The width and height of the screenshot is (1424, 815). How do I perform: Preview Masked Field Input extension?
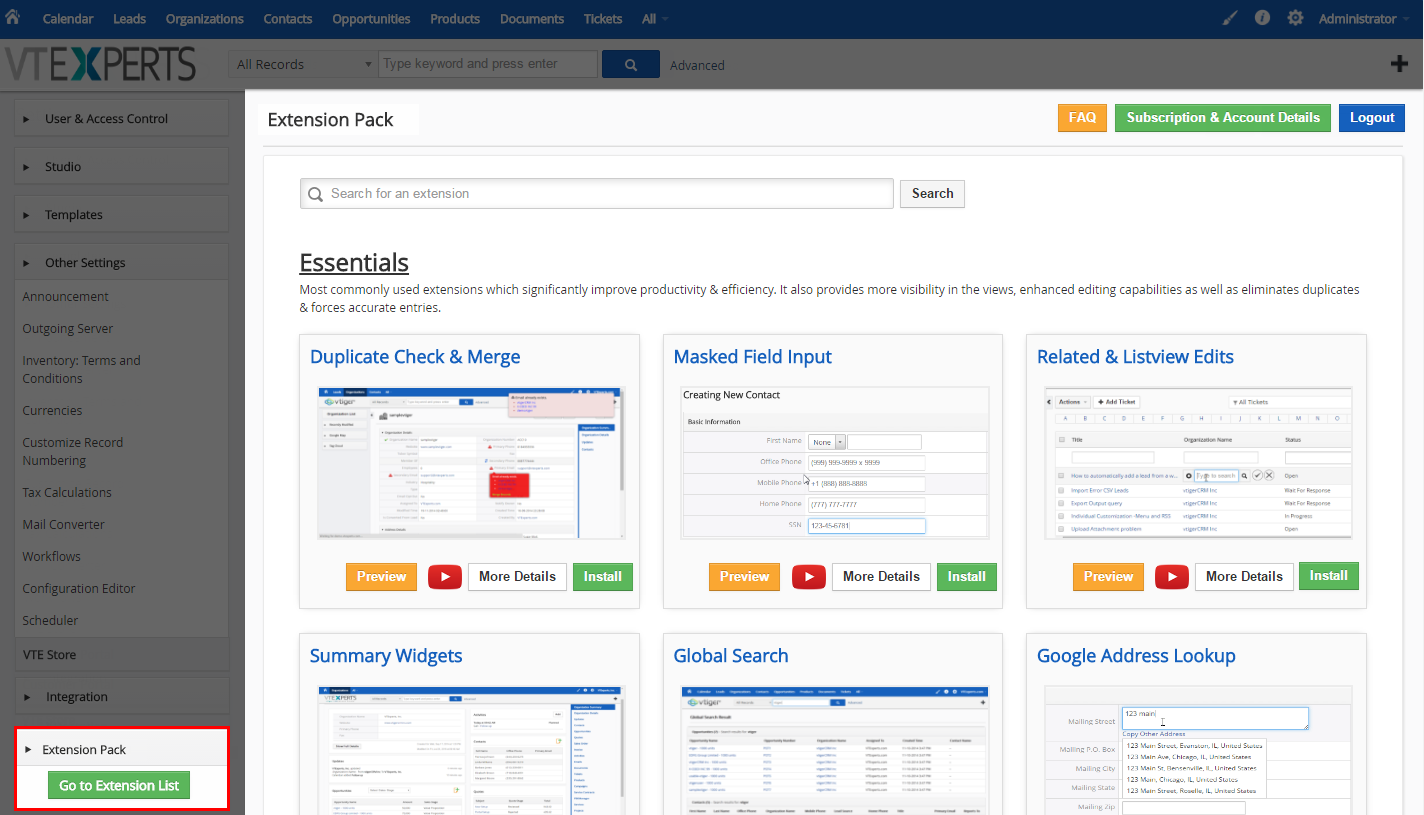[x=745, y=577]
